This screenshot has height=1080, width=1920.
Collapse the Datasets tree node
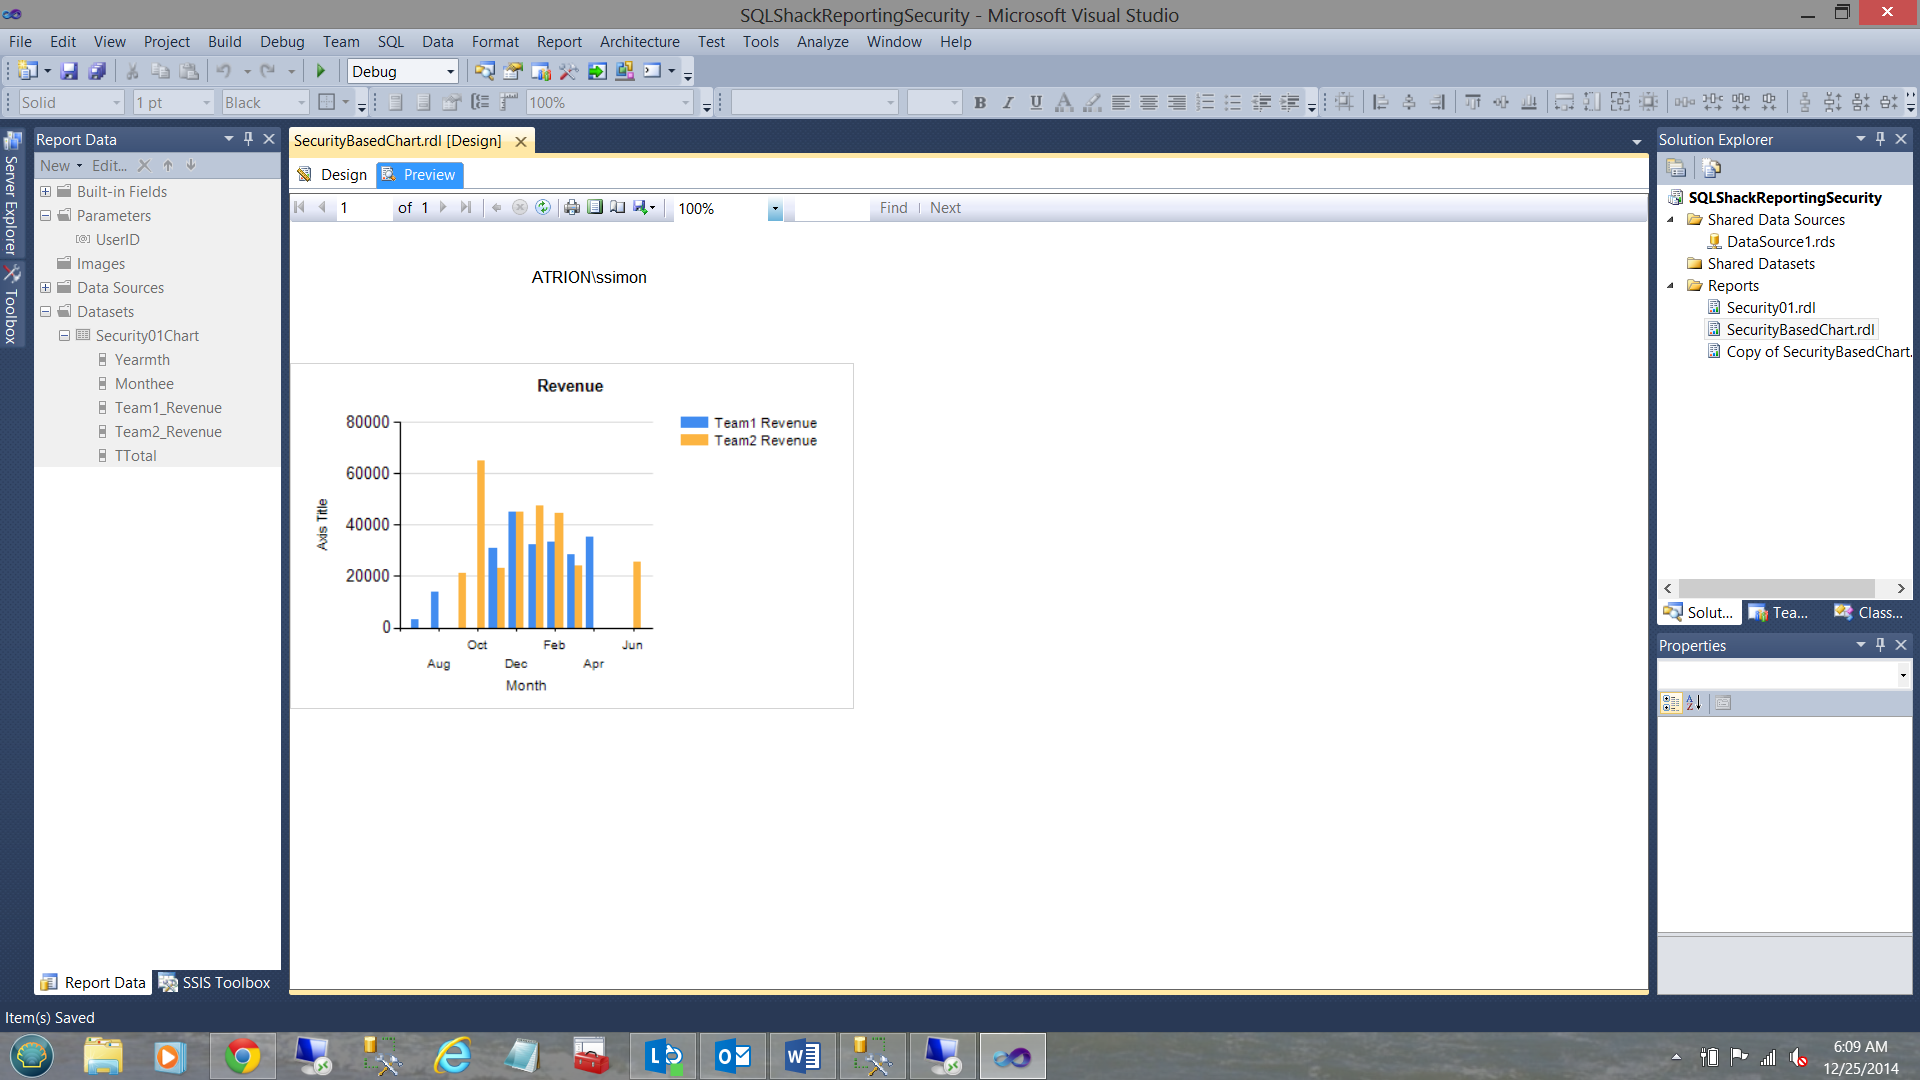click(45, 312)
